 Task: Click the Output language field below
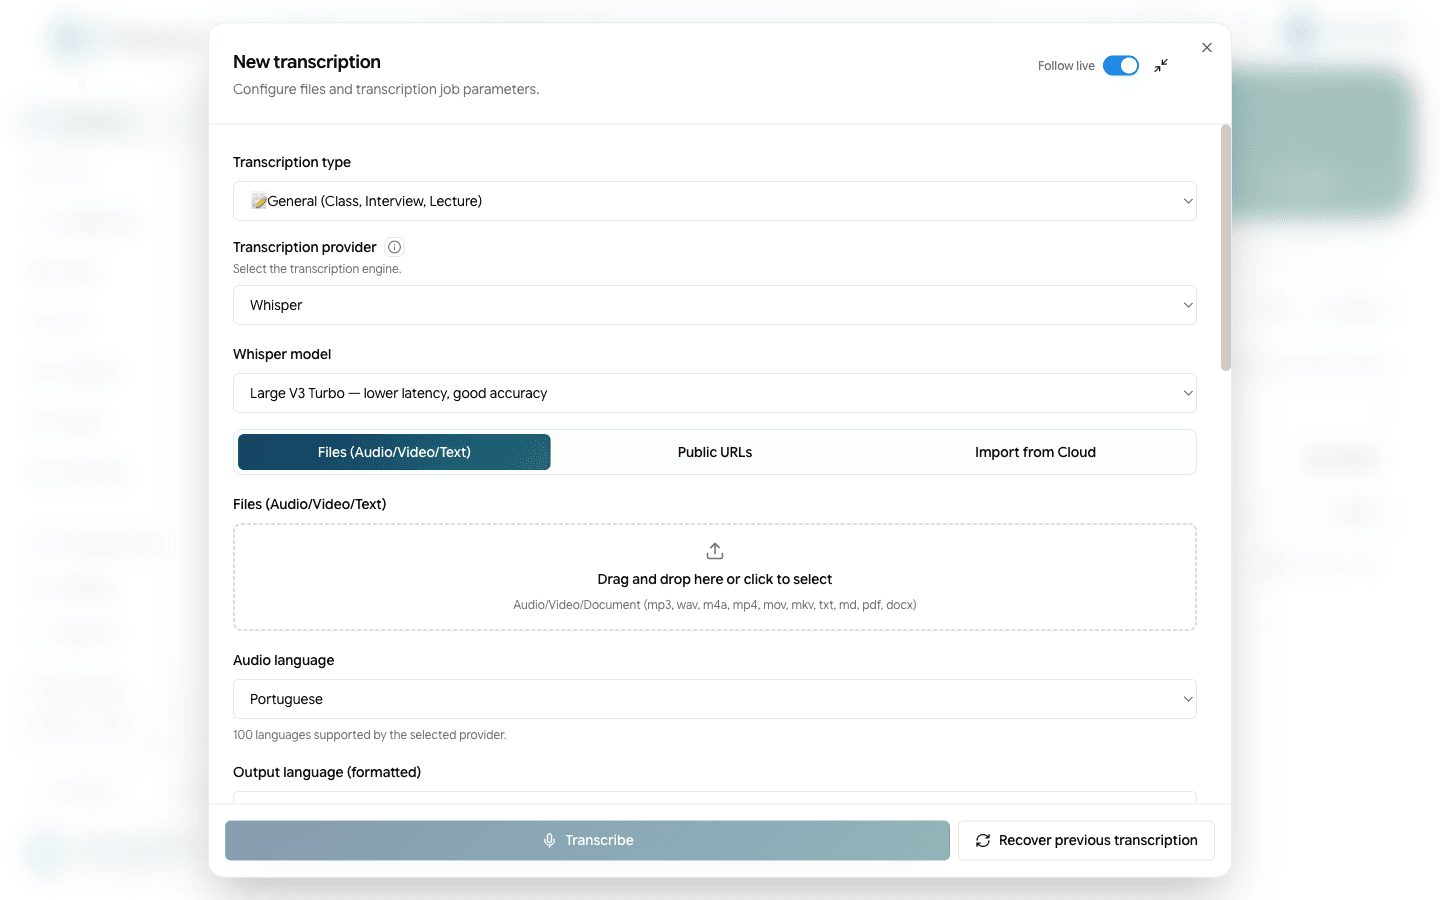715,797
